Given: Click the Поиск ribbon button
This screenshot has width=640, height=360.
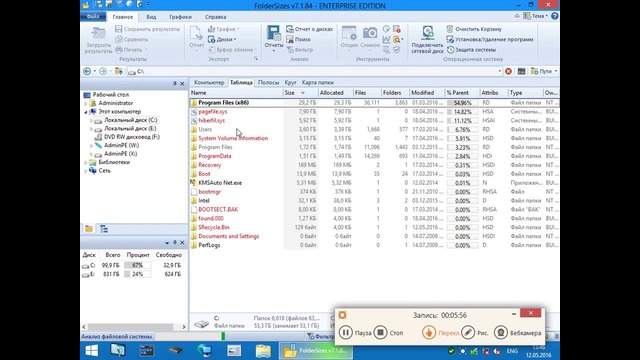Looking at the screenshot, I should [298, 39].
